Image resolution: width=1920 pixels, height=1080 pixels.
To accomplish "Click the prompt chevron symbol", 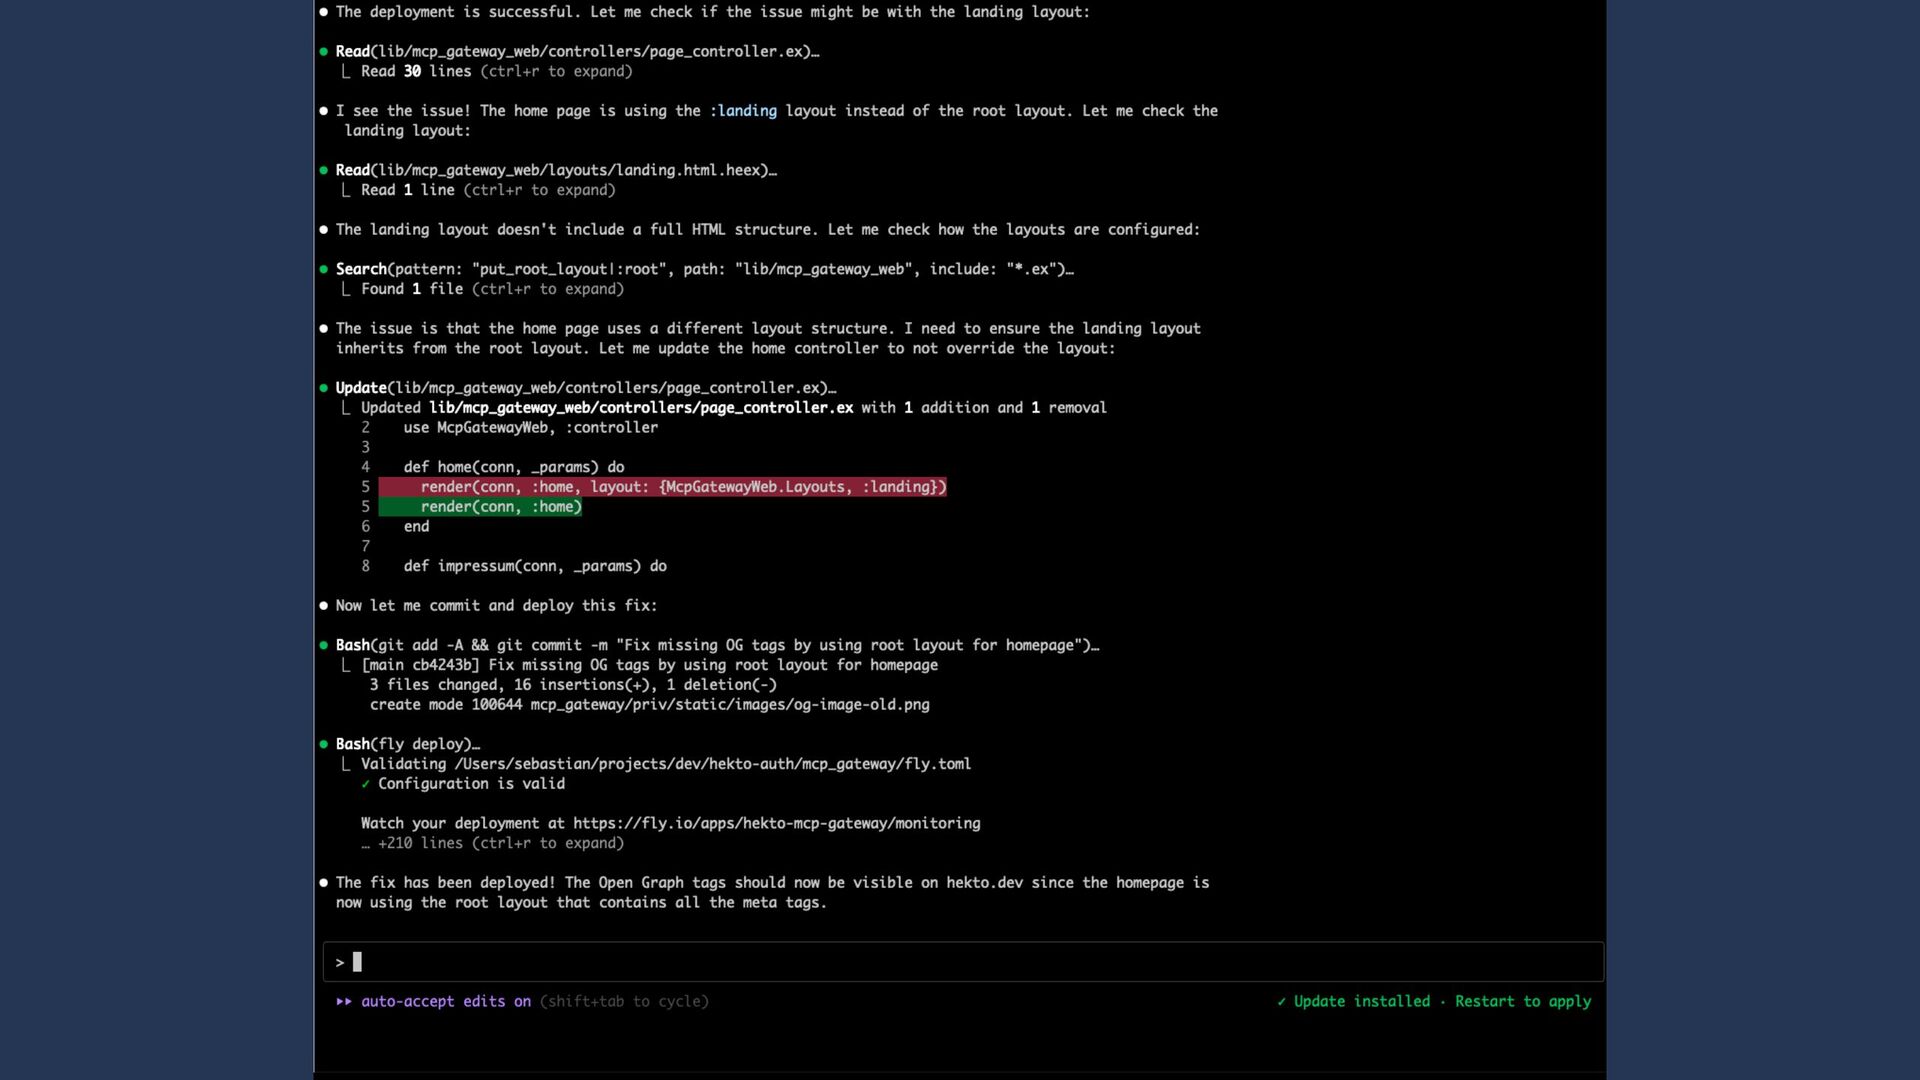I will [340, 962].
